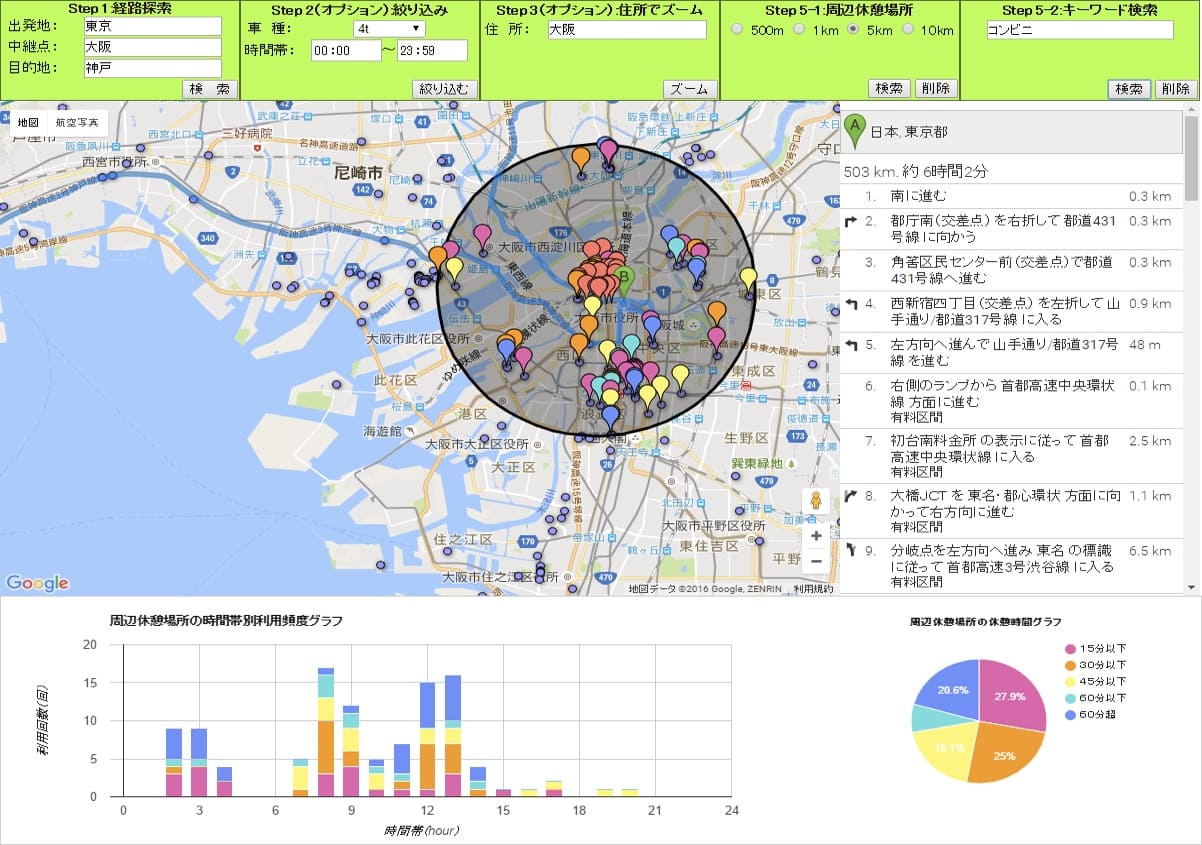Zoom in the map with plus button
Image resolution: width=1202 pixels, height=845 pixels.
(x=816, y=536)
